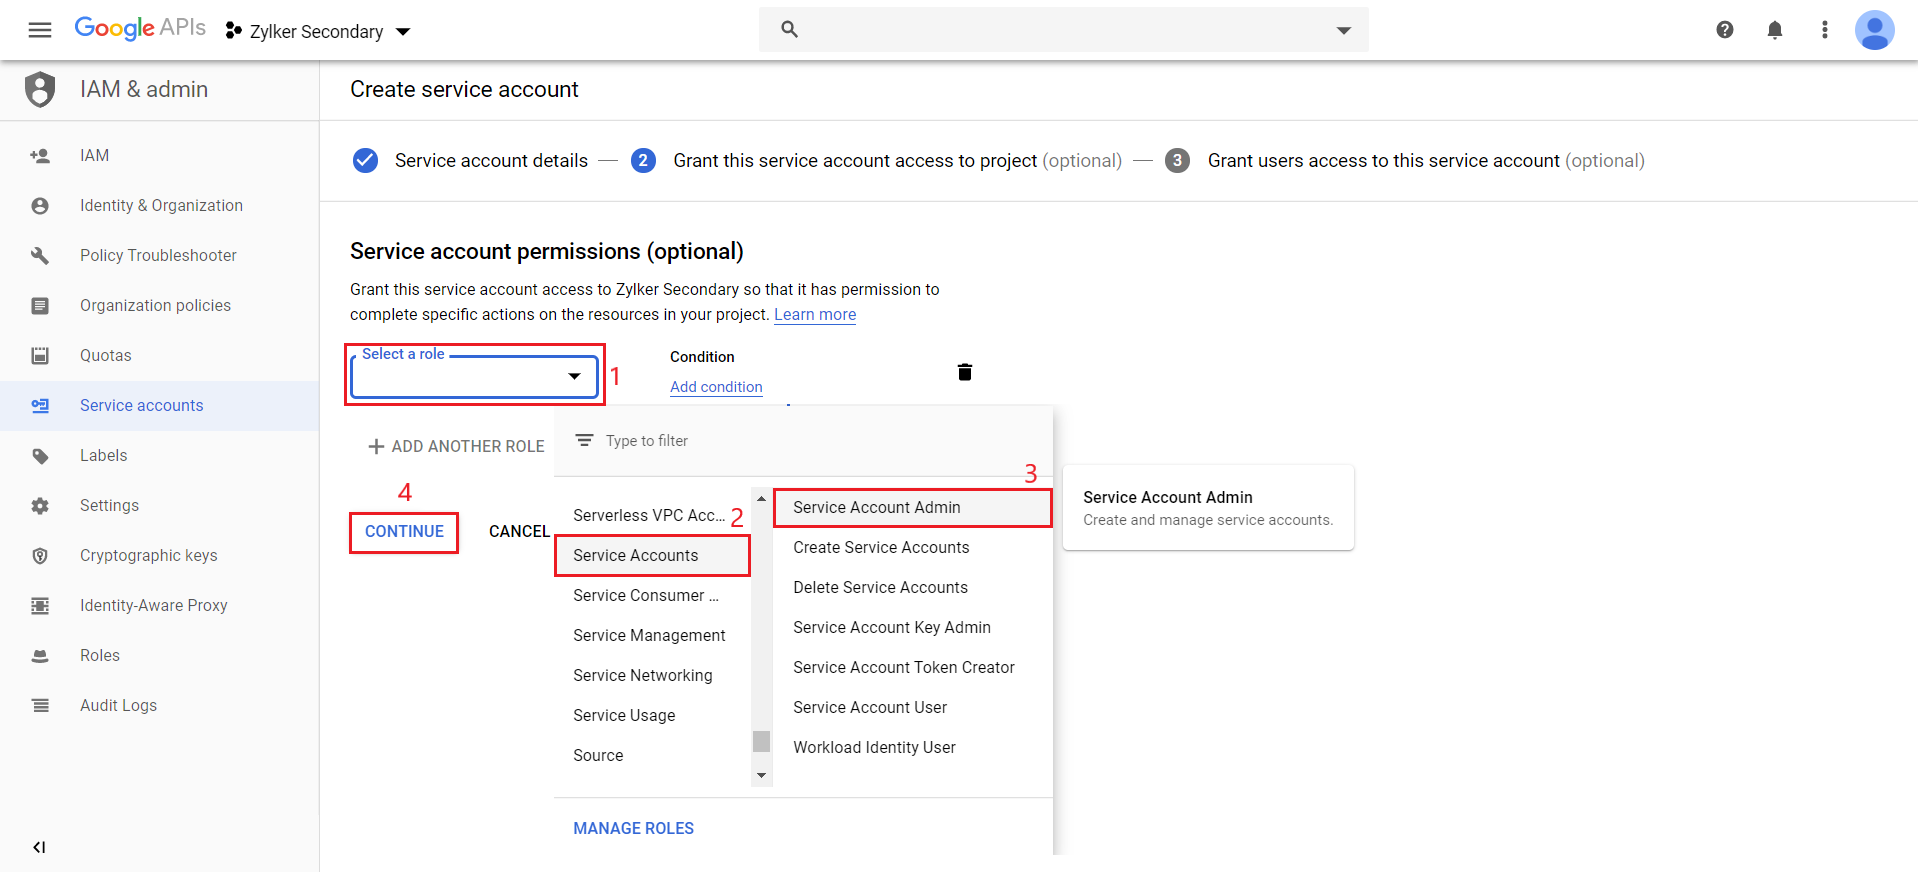Viewport: 1918px width, 872px height.
Task: Open the vertical three-dot settings menu
Action: [1824, 30]
